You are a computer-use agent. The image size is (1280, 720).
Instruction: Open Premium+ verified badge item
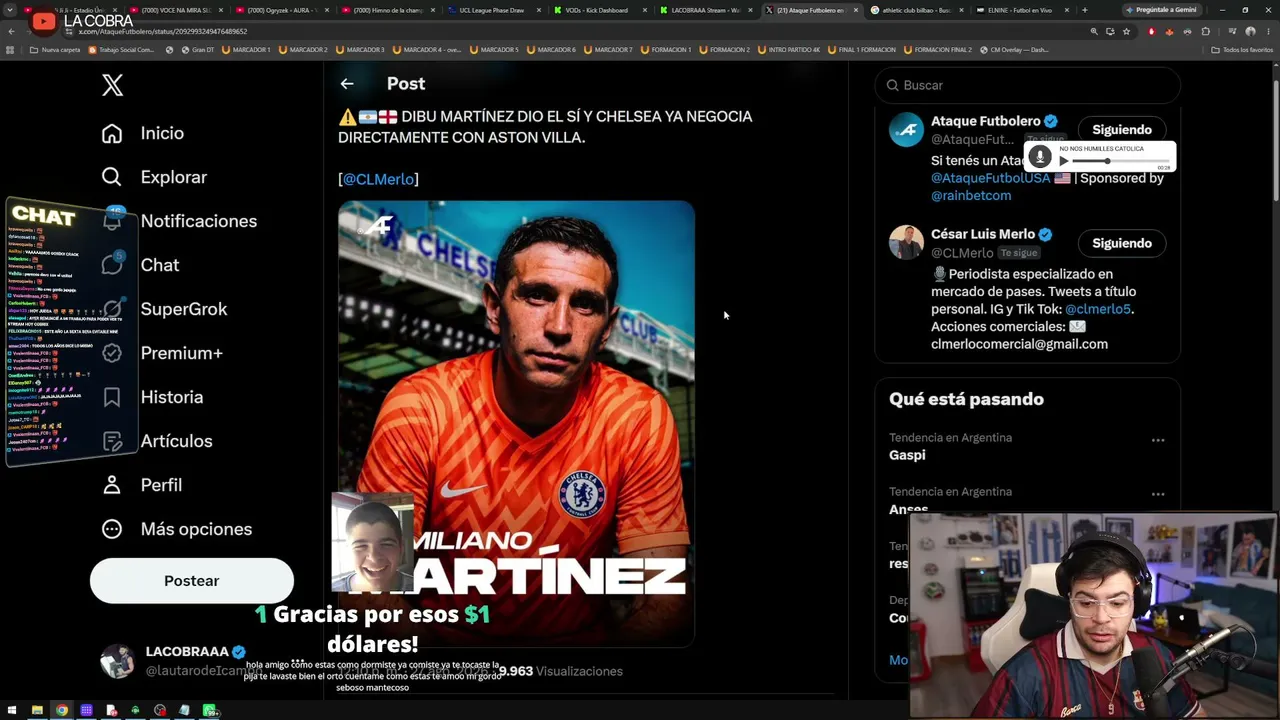112,353
